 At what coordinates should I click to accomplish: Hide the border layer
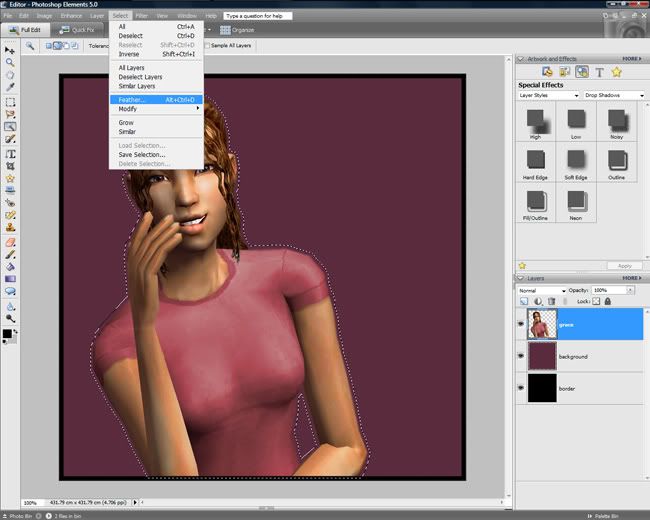(521, 388)
